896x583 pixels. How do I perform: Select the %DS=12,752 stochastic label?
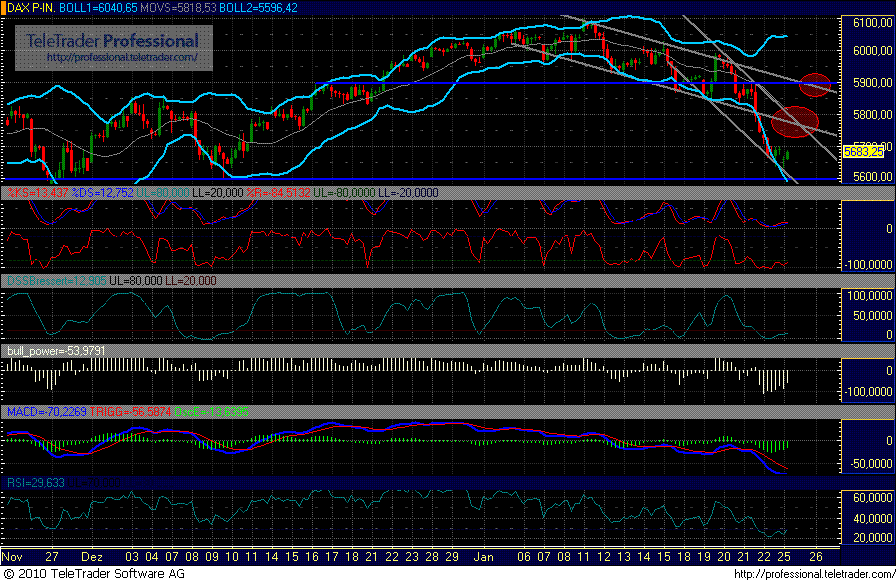pyautogui.click(x=103, y=193)
